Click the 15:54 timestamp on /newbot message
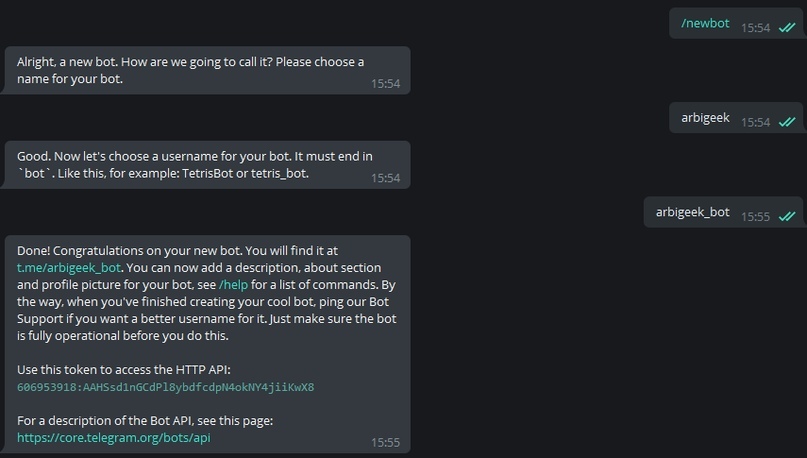This screenshot has height=458, width=807. coord(756,28)
